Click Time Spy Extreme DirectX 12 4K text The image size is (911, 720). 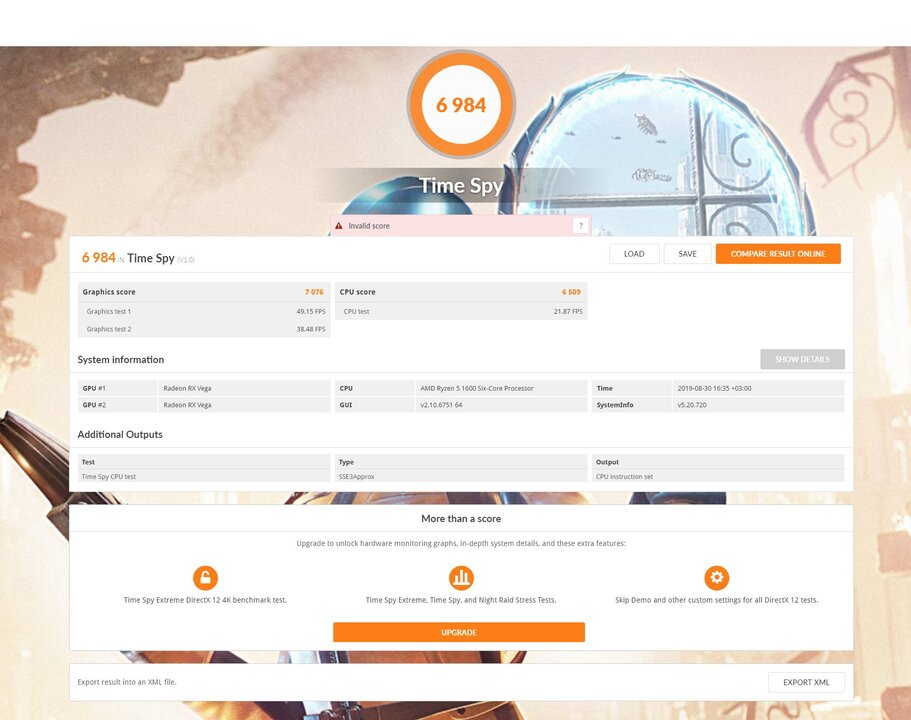click(205, 600)
